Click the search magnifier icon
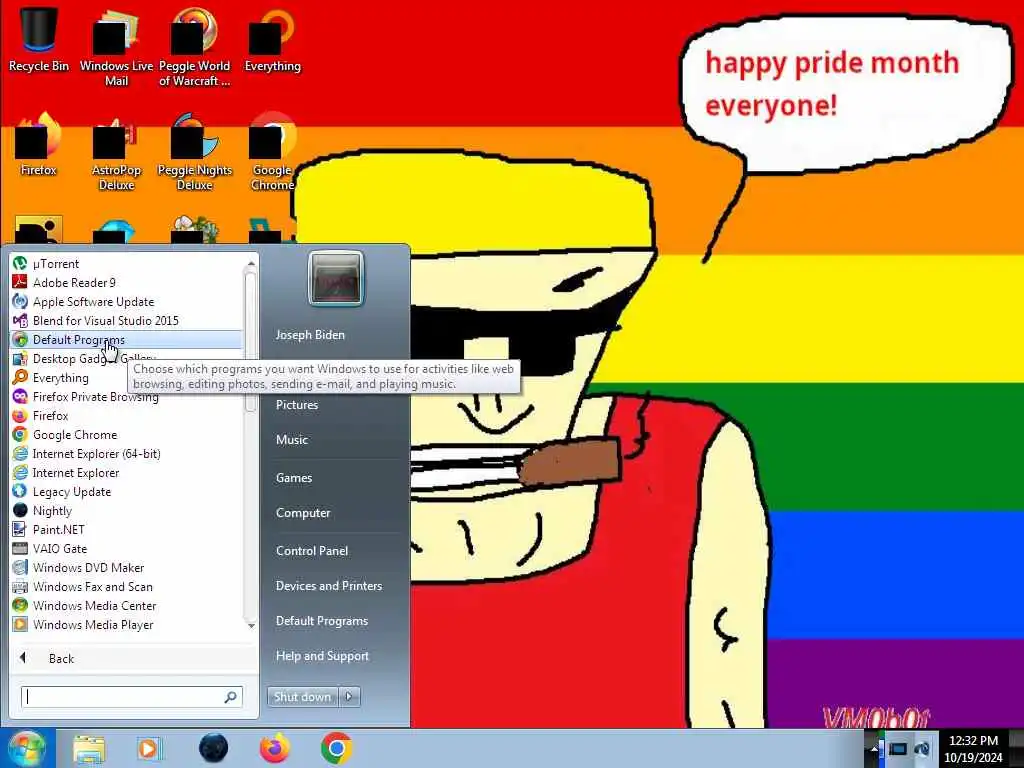Screen dimensions: 1024x768 231,697
